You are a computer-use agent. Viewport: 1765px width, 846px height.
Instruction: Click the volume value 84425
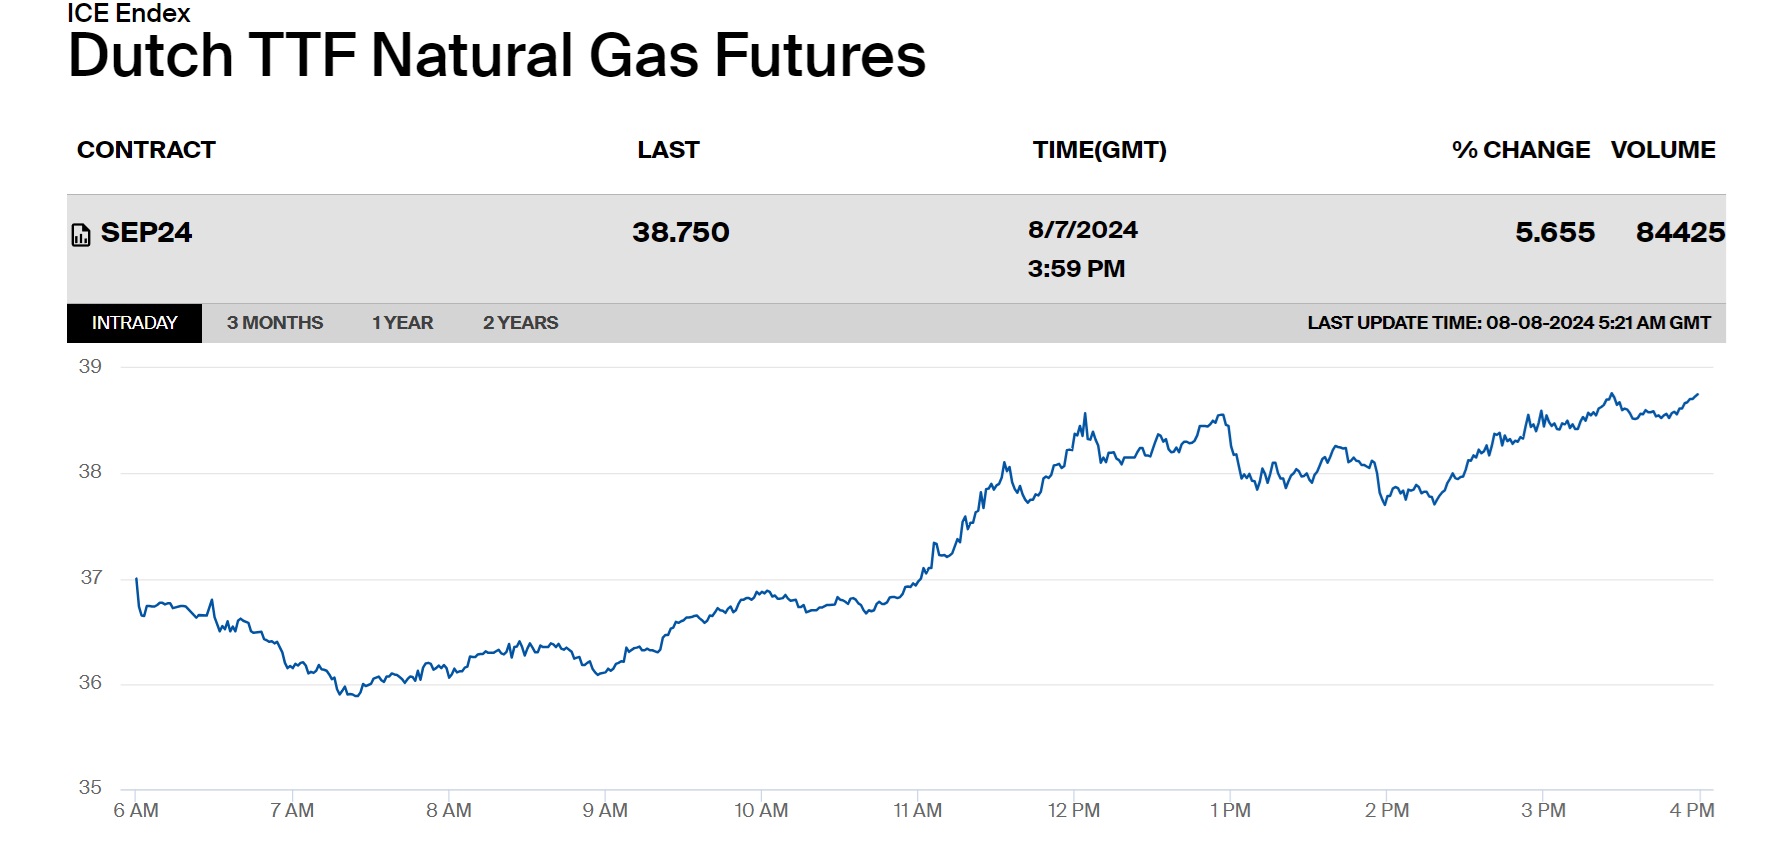click(1680, 233)
